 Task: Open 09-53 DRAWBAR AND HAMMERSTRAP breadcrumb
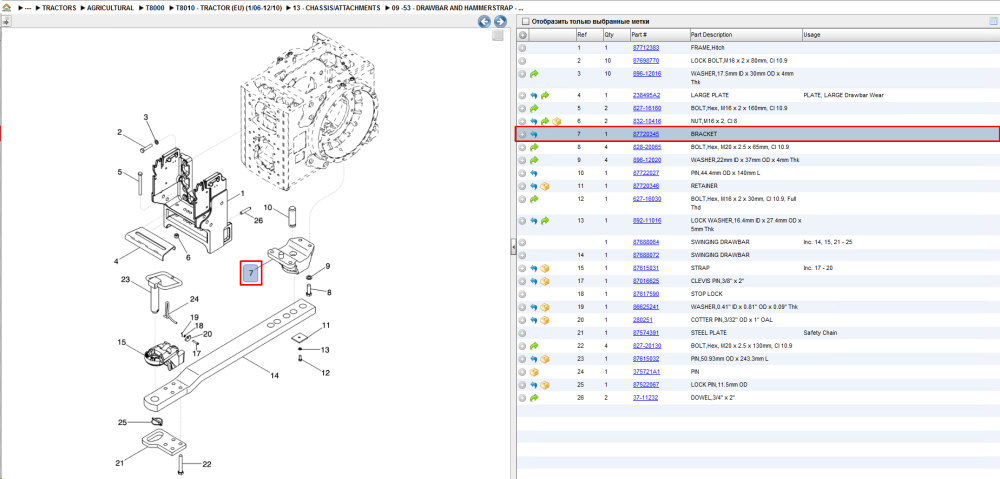tap(455, 8)
